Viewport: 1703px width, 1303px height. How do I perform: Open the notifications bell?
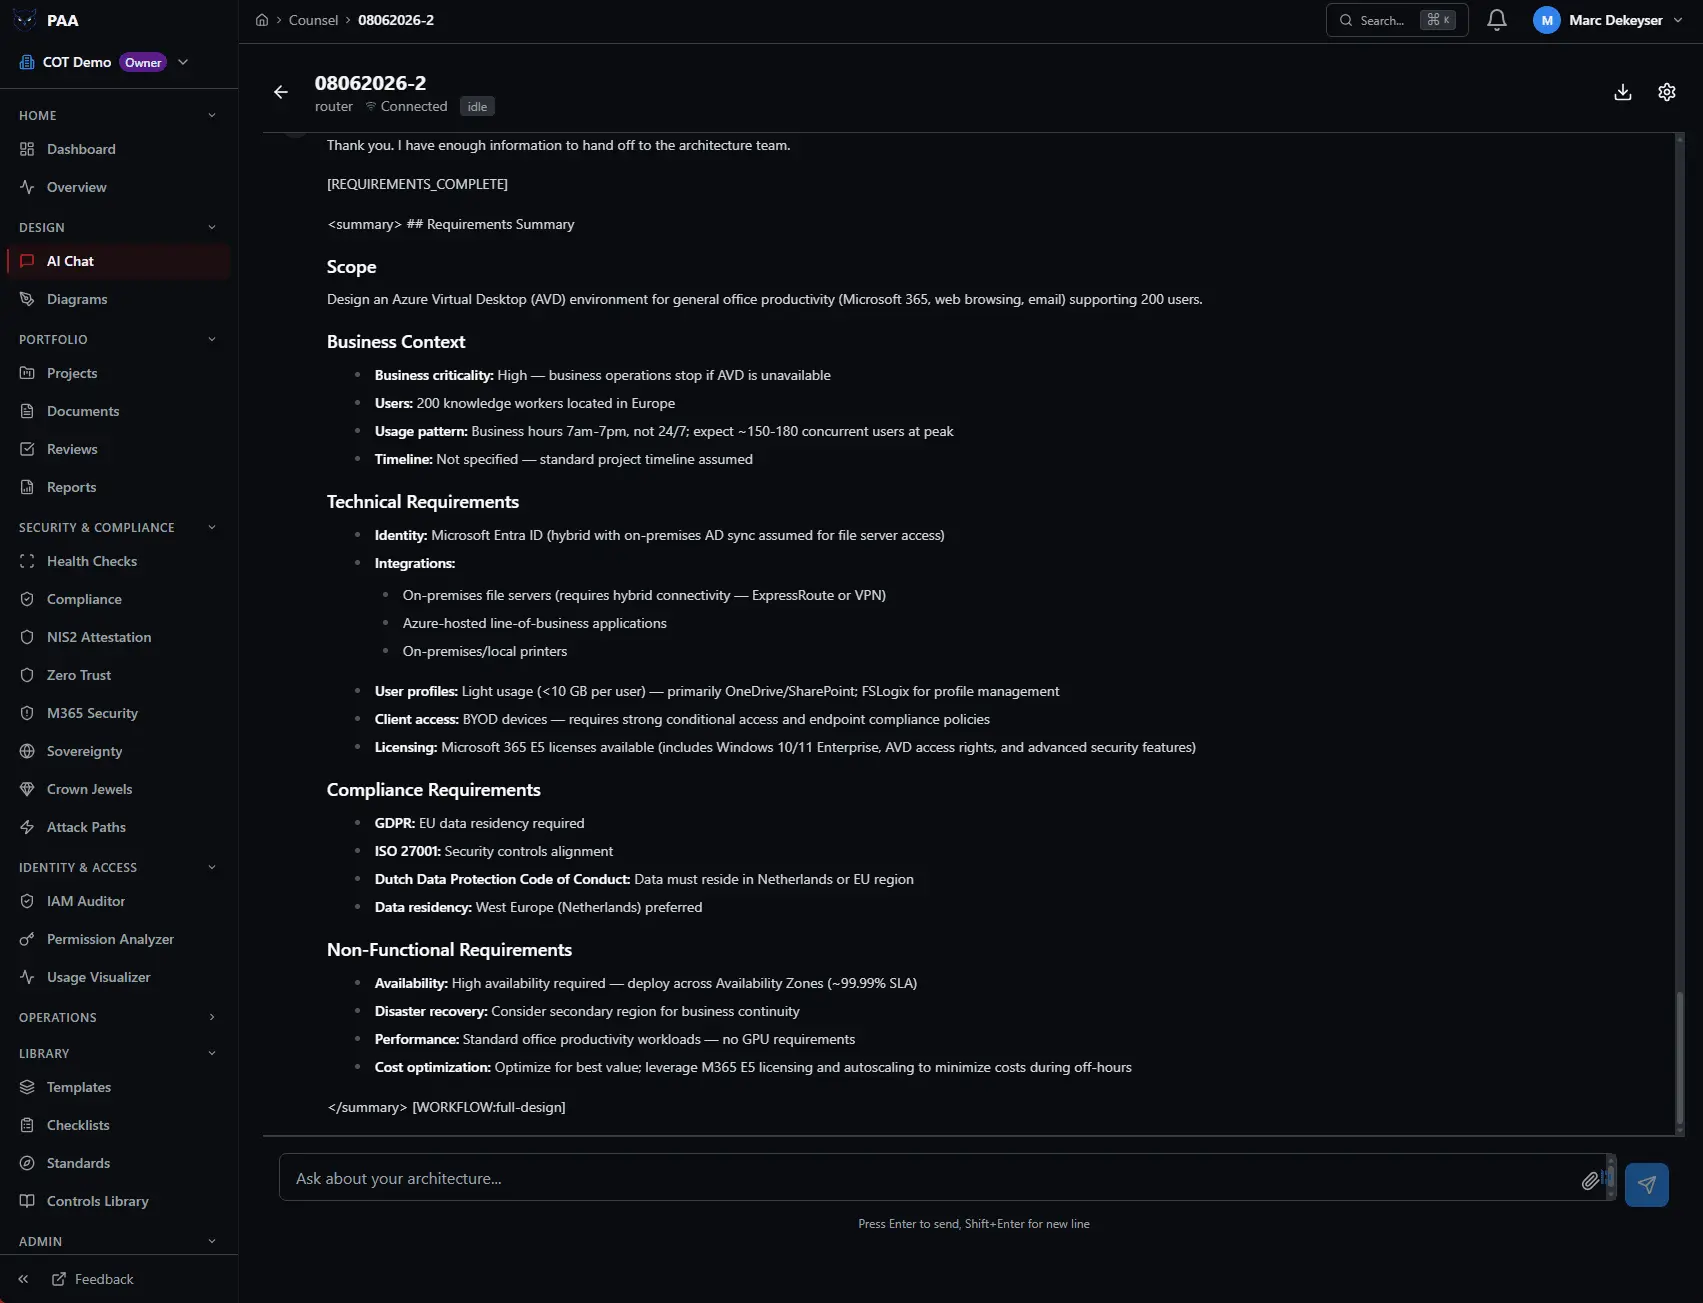(1497, 20)
